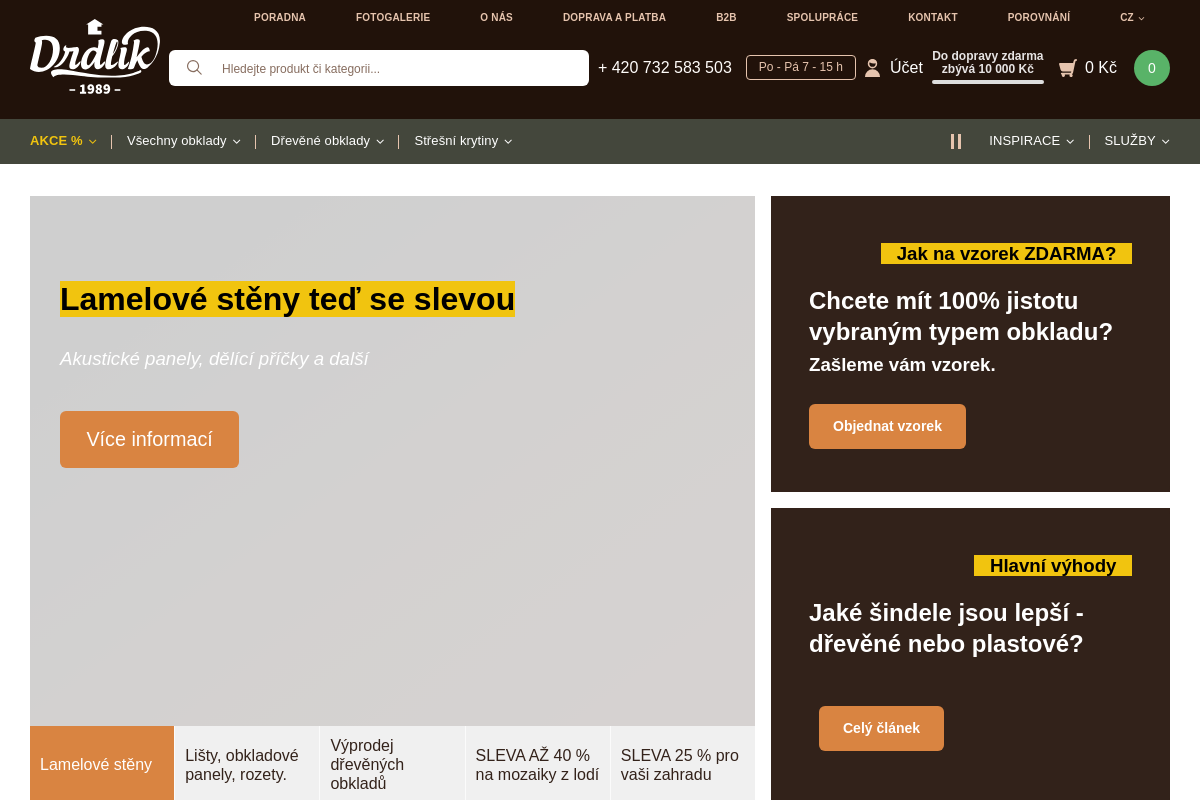Open the SLUŽBY dropdown
The image size is (1200, 800).
1136,141
